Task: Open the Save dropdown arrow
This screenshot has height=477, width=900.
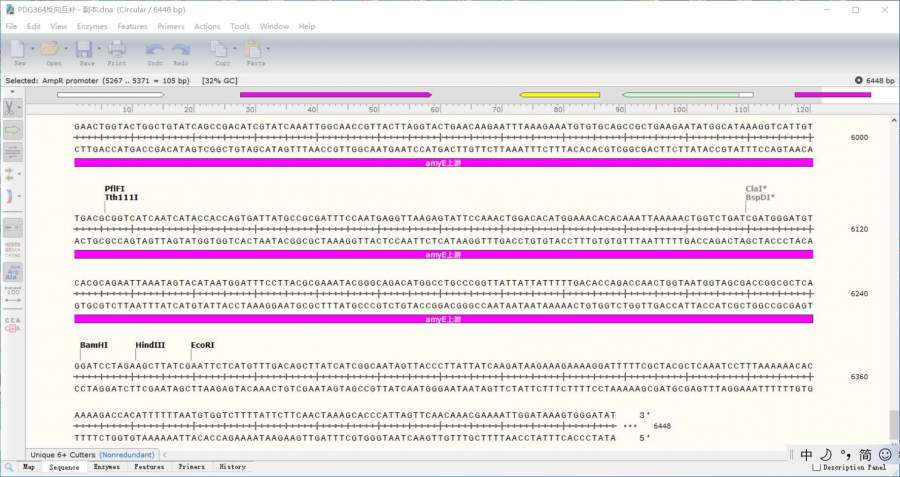Action: point(99,48)
